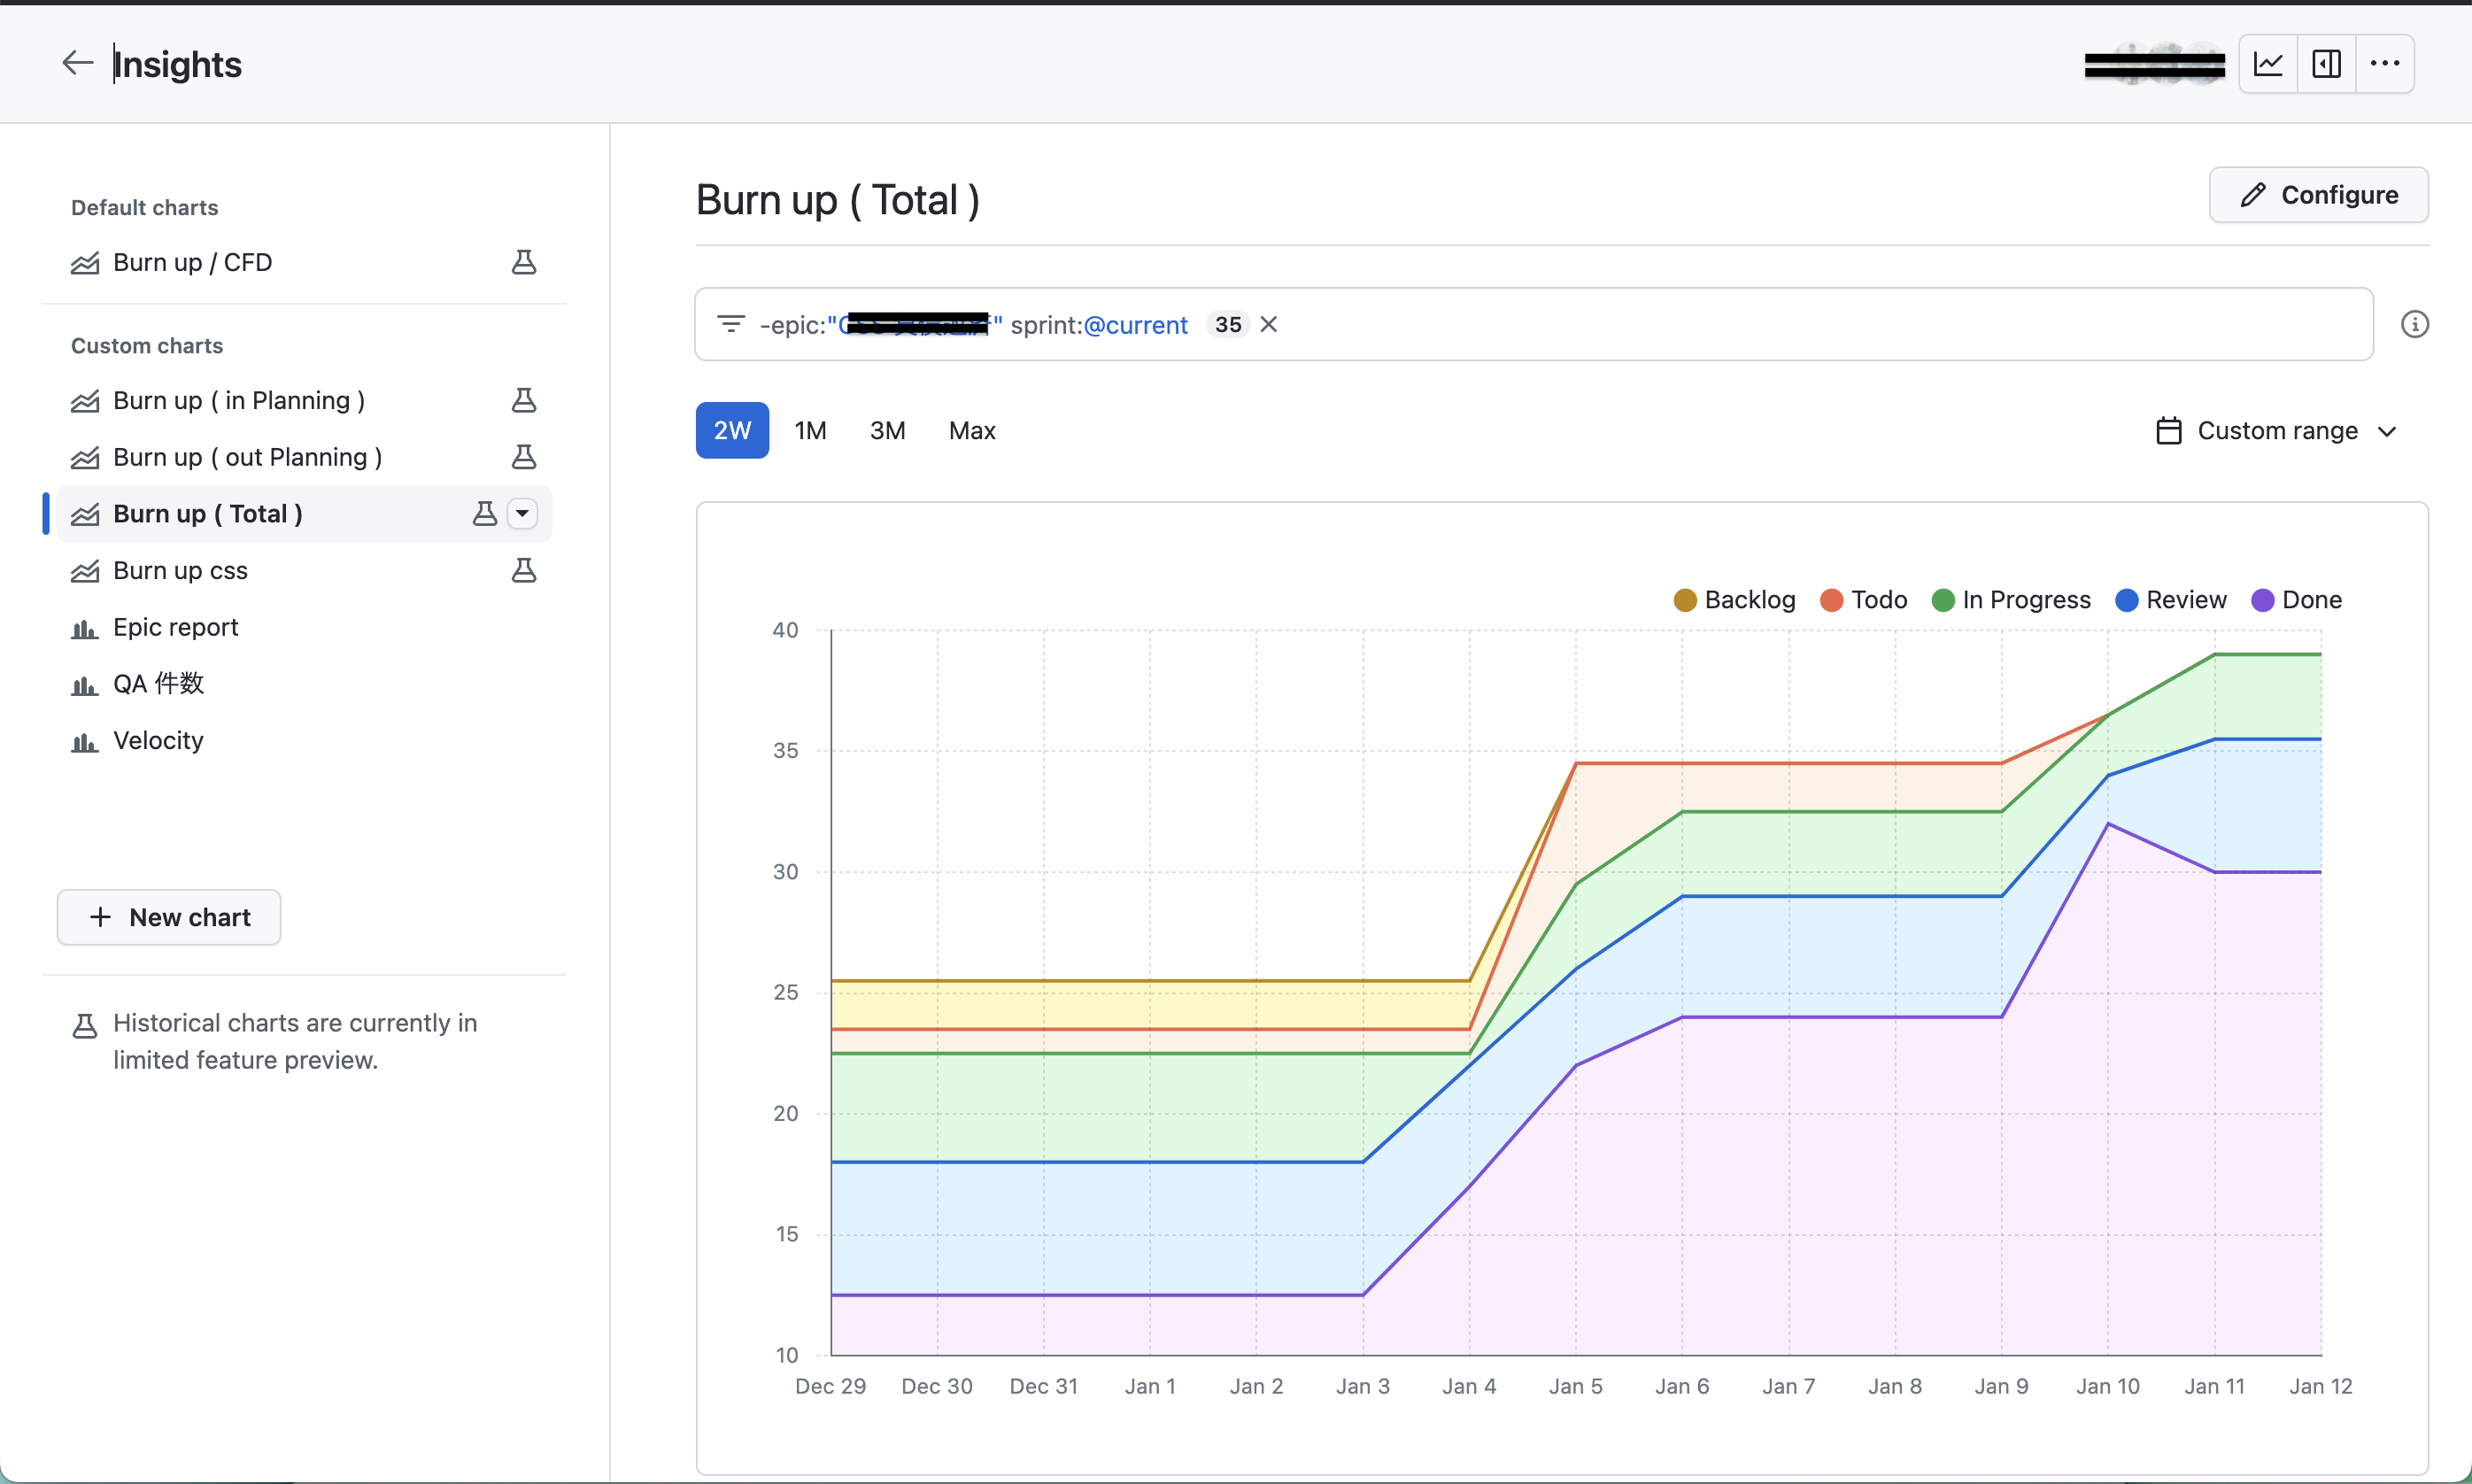Create a New chart
2472x1484 pixels.
pos(169,917)
